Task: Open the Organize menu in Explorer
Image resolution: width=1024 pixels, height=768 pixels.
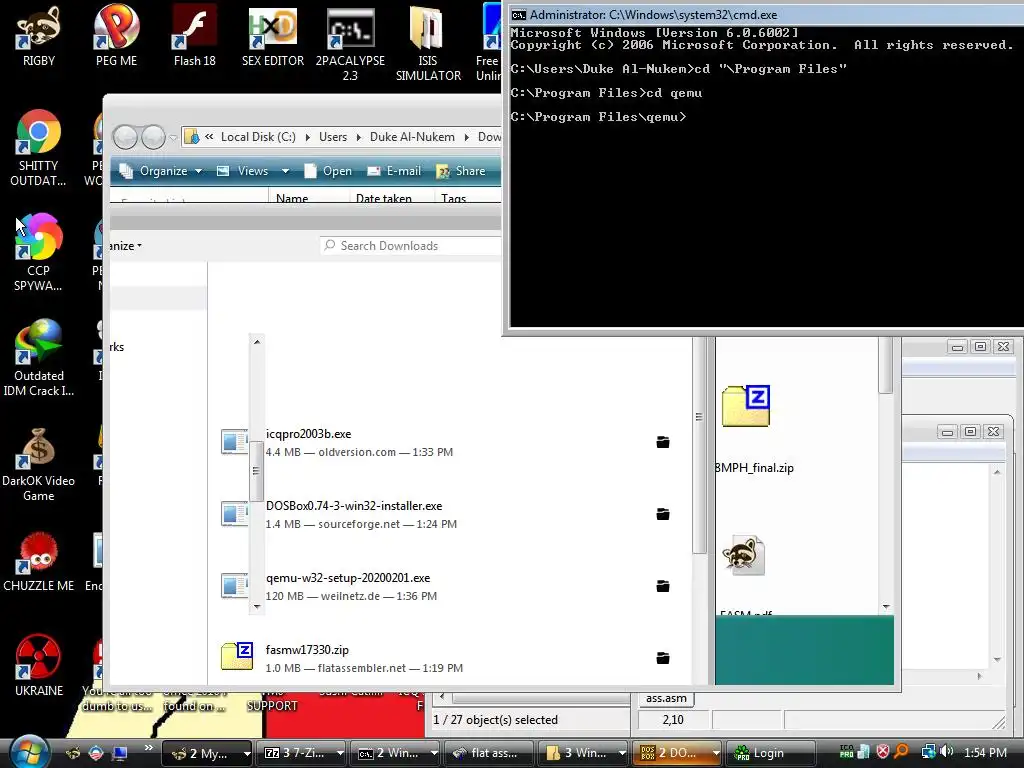Action: click(x=161, y=171)
